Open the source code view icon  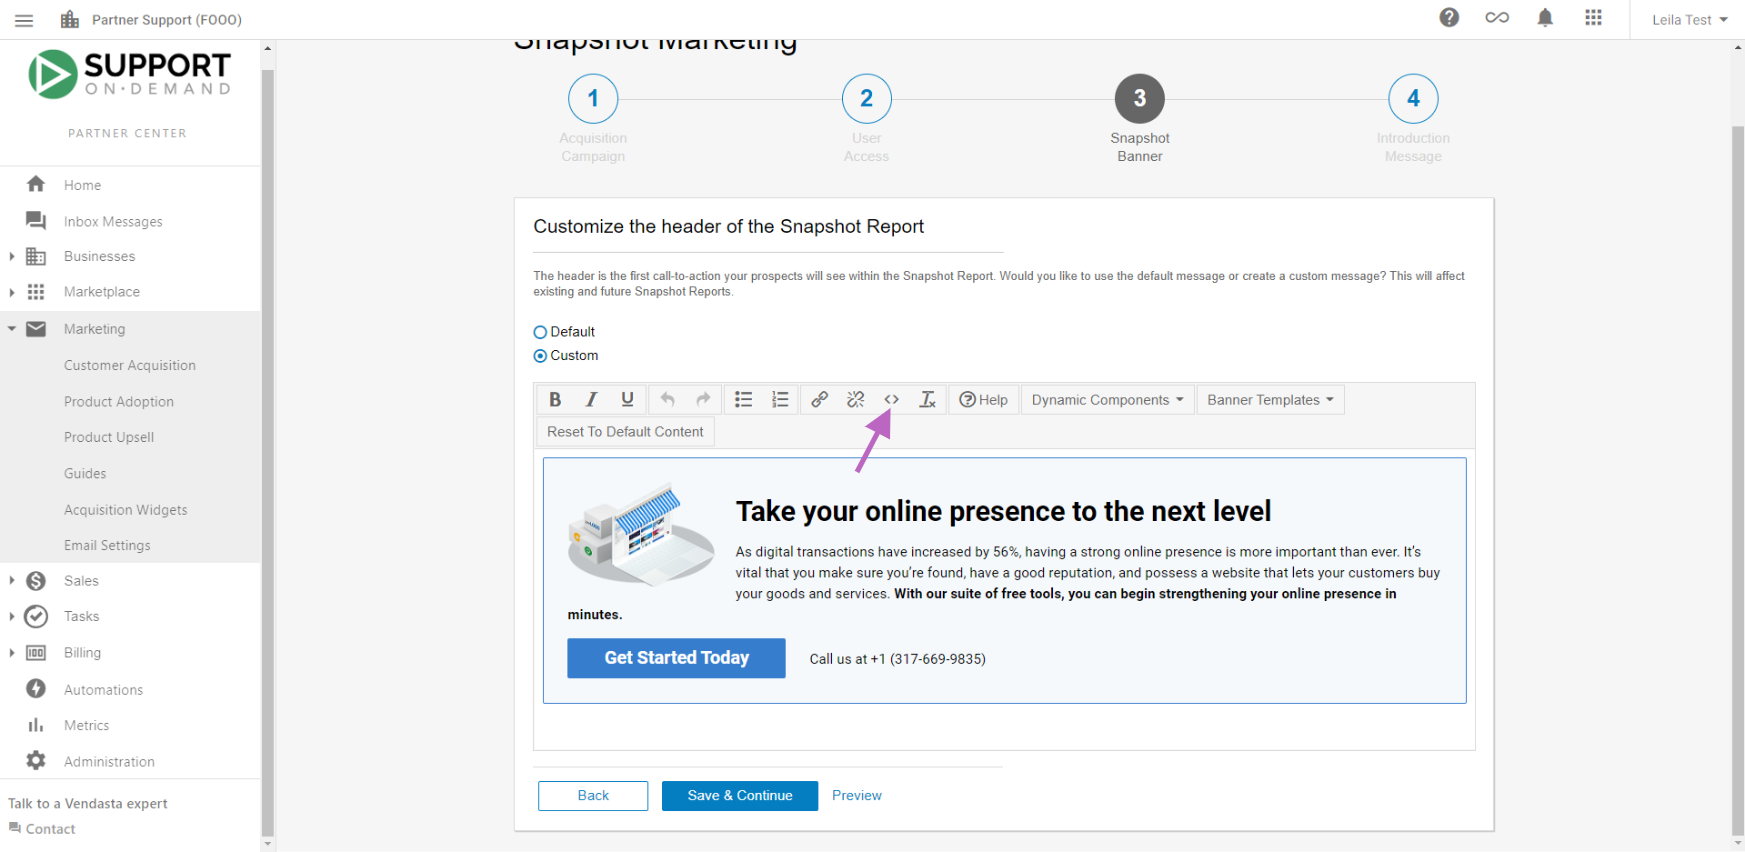pos(891,400)
